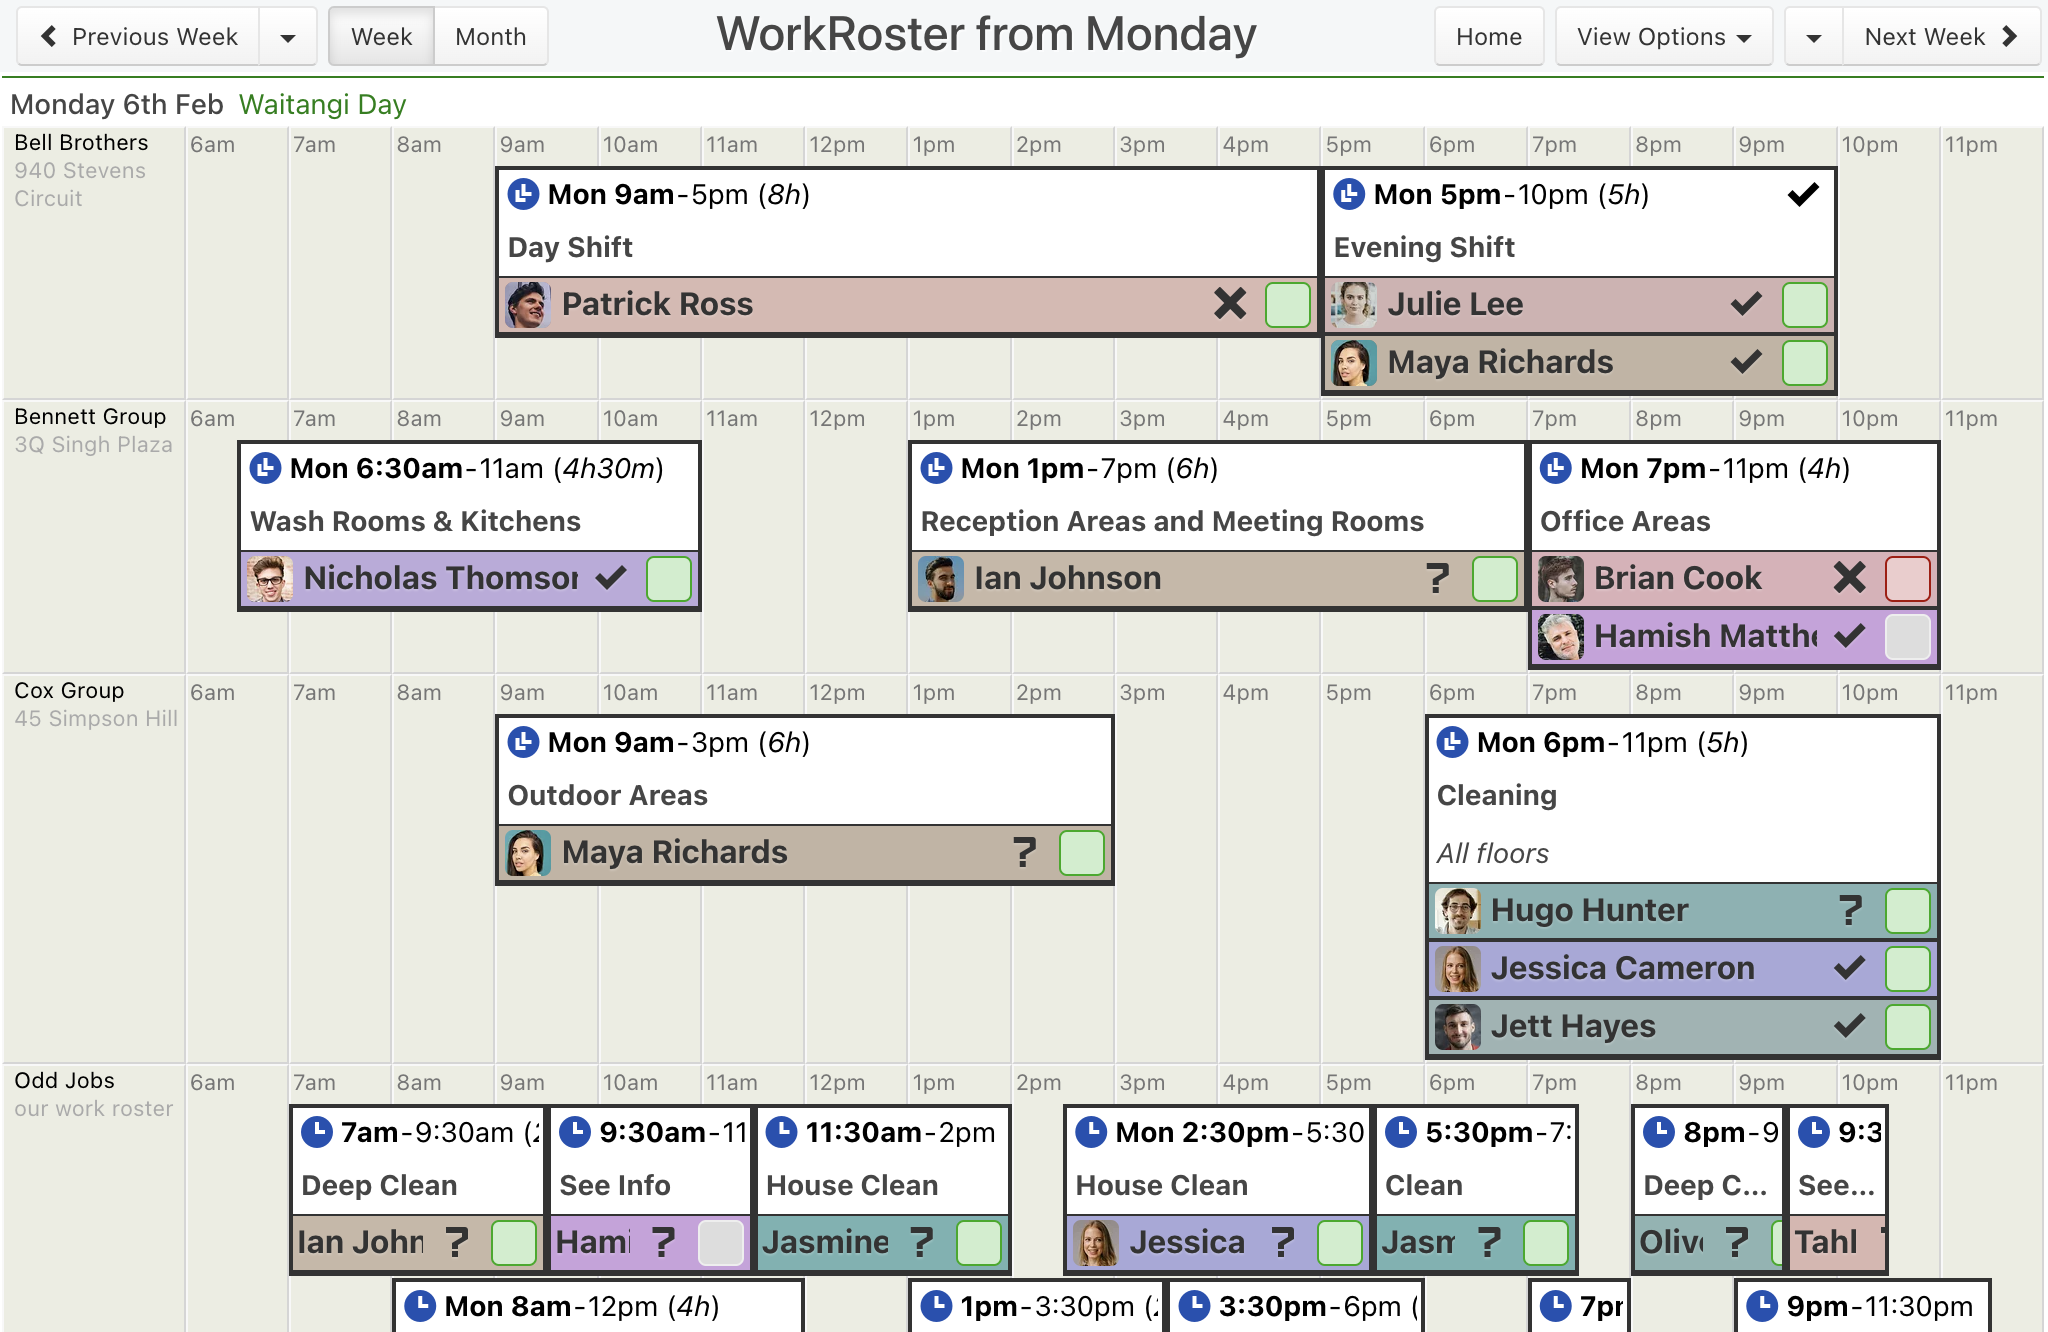Select the Week view tab

(381, 37)
